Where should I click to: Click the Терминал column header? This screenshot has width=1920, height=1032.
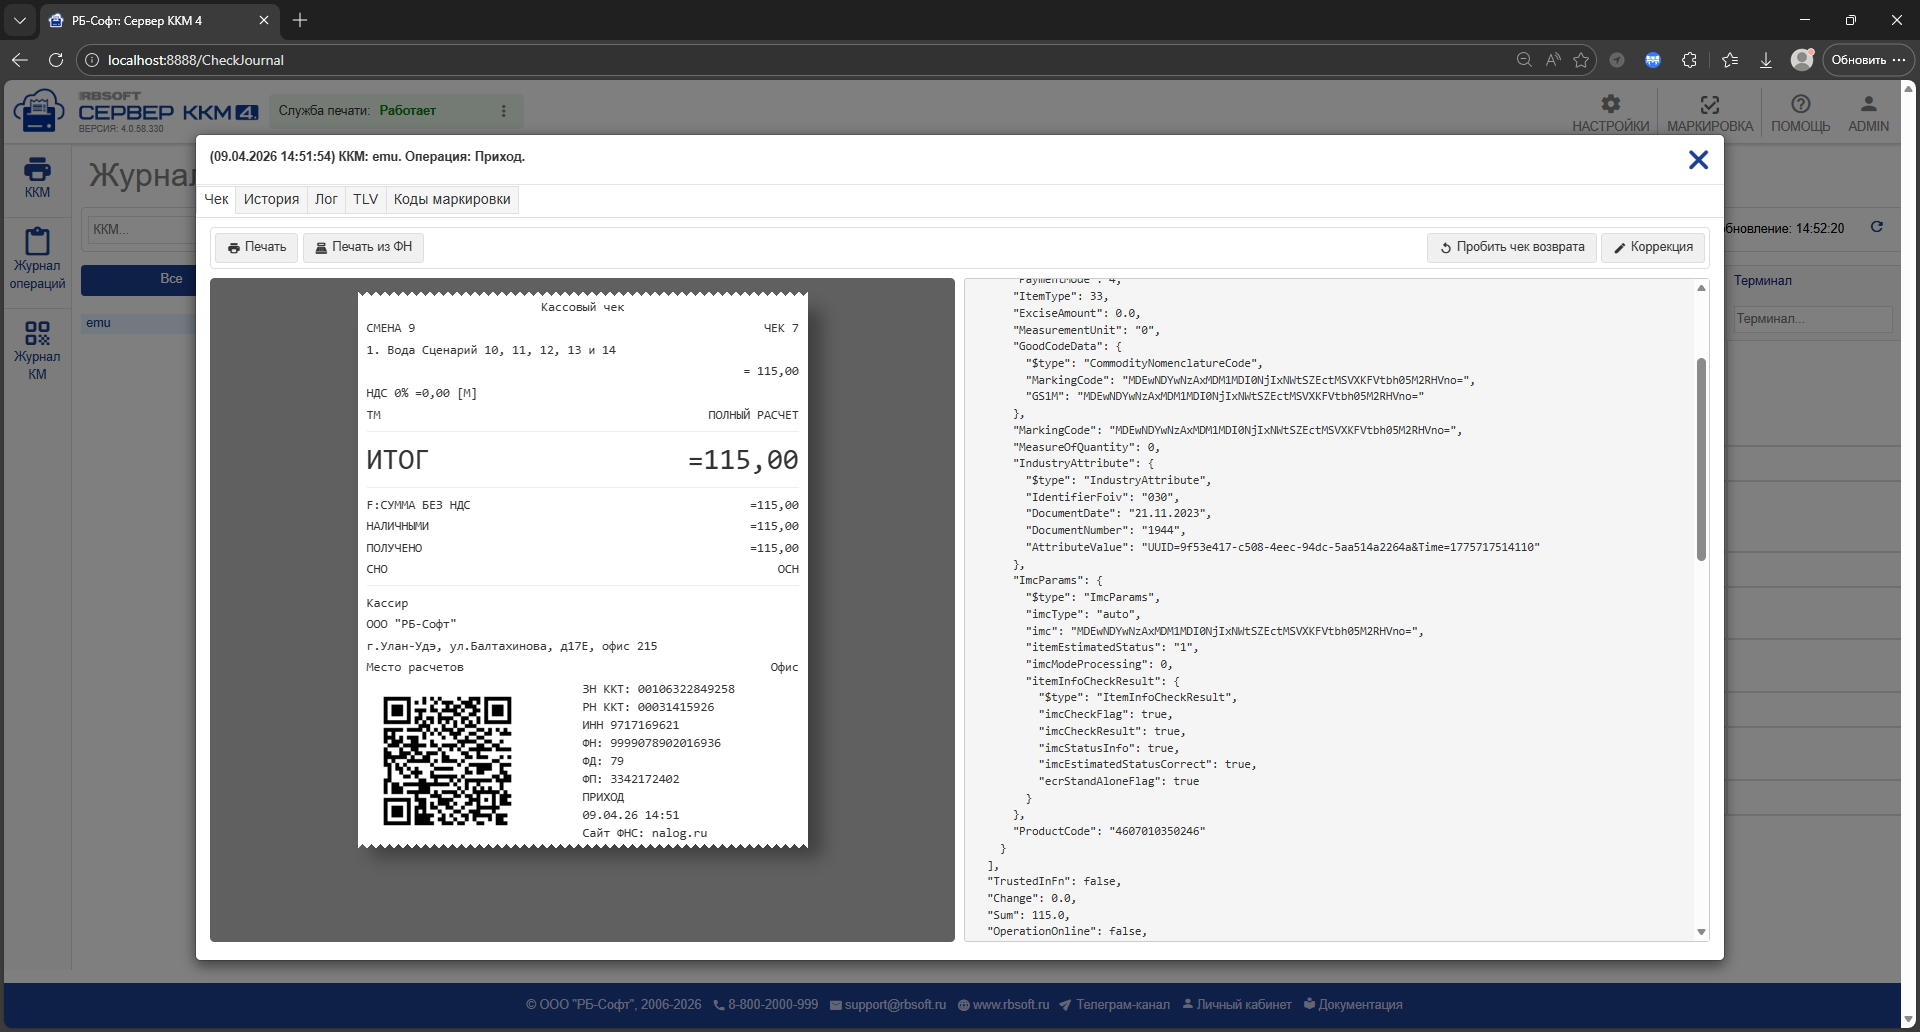[1762, 281]
